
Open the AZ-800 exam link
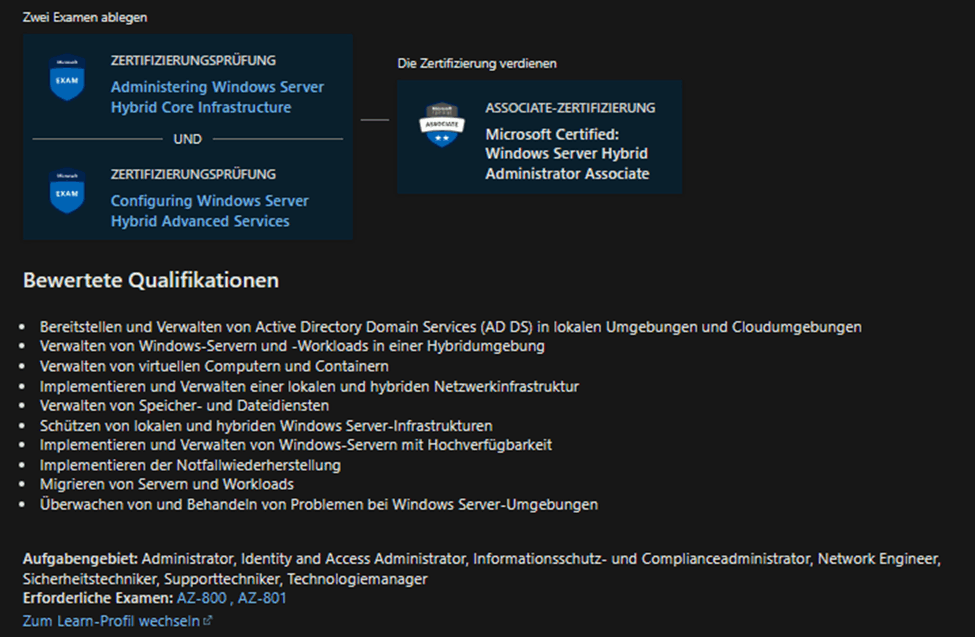[201, 598]
